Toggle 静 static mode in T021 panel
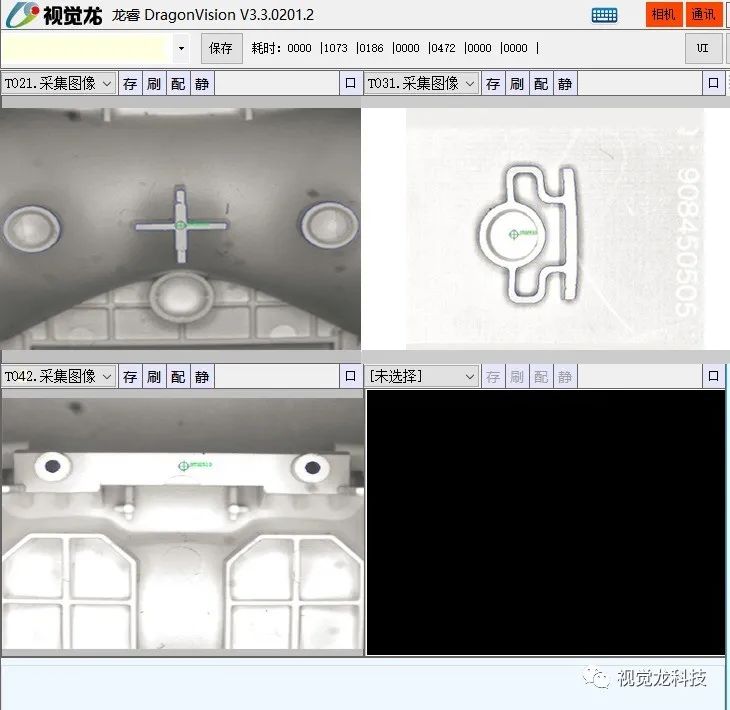The width and height of the screenshot is (730, 710). pyautogui.click(x=202, y=84)
